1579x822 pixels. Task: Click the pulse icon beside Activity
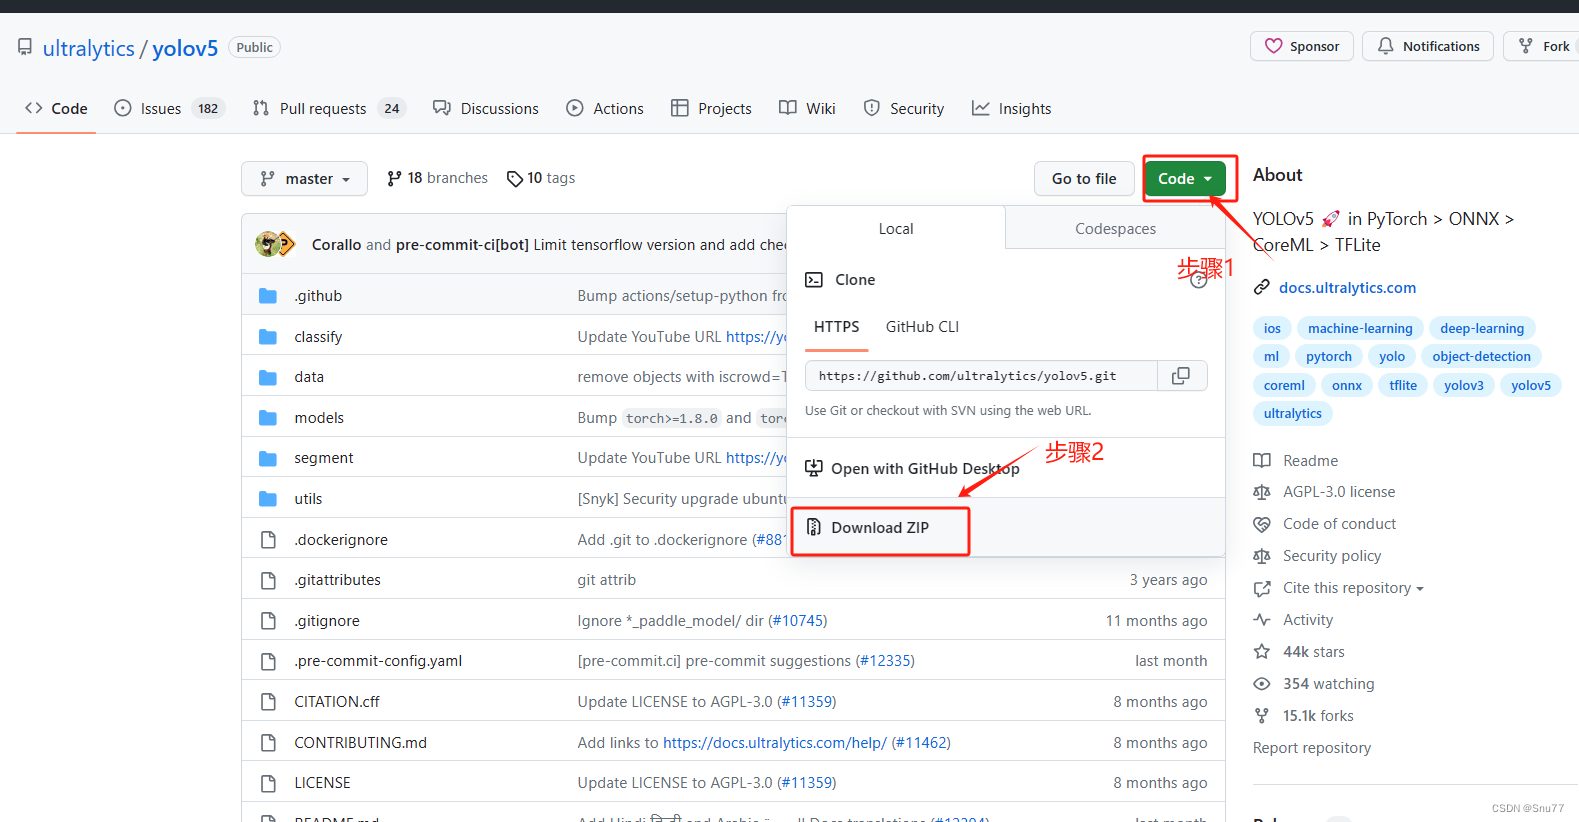(1262, 620)
